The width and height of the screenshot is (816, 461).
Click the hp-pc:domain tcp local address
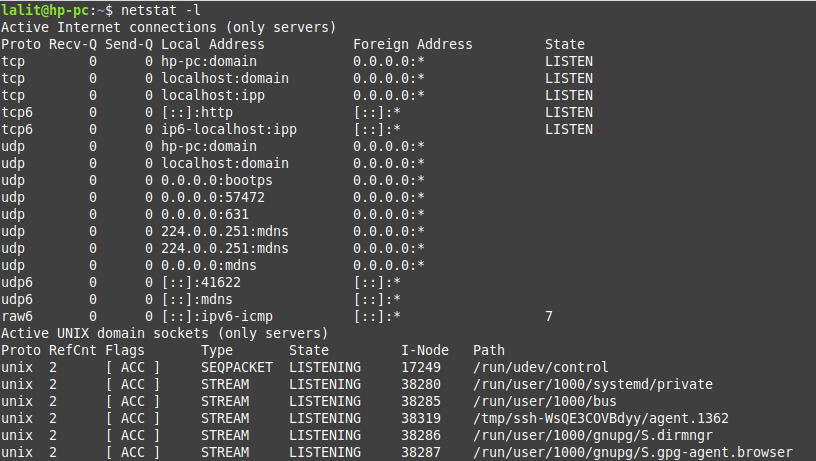click(x=209, y=61)
